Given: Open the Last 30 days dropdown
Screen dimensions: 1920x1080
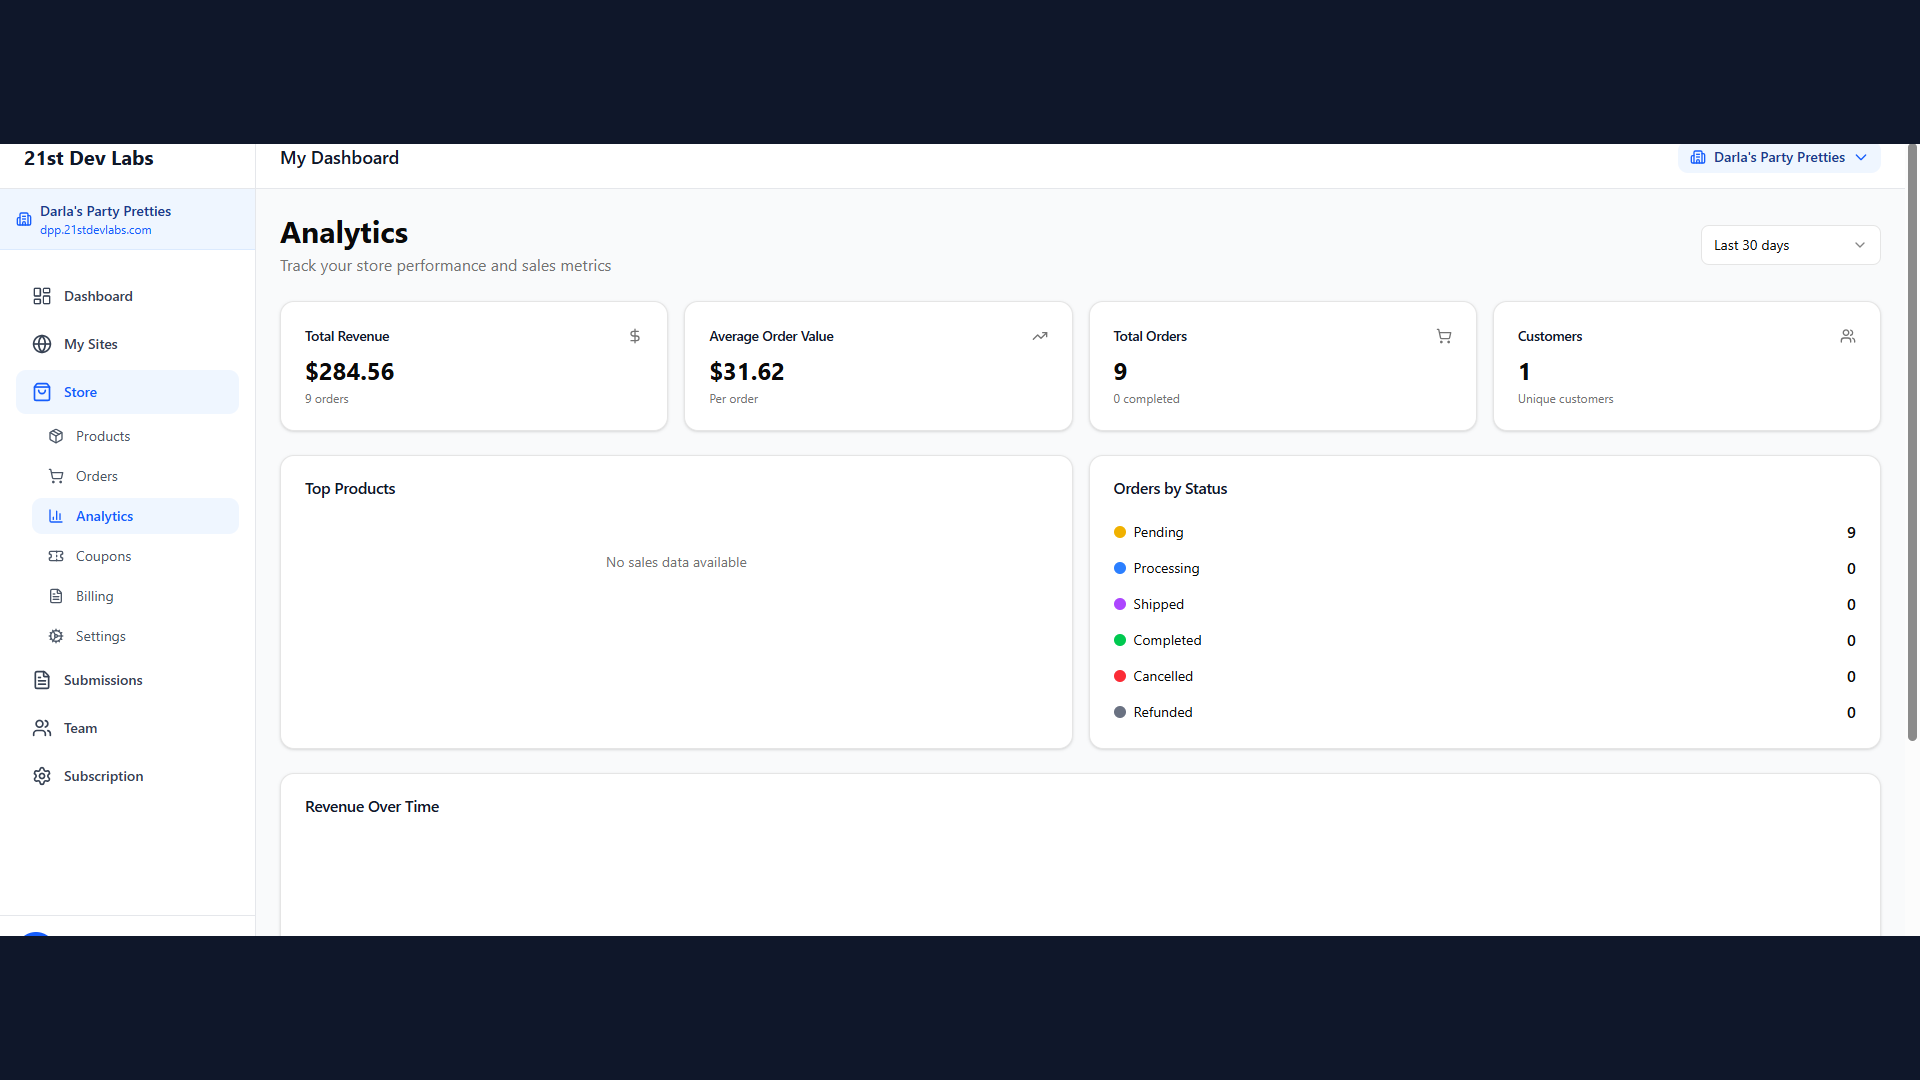Looking at the screenshot, I should (x=1789, y=245).
